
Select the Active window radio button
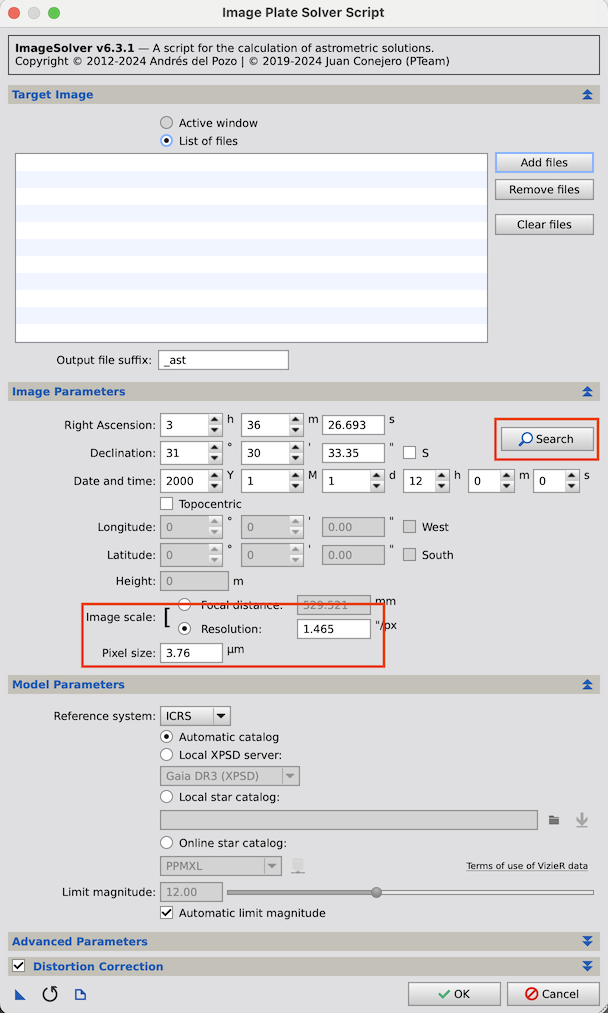pyautogui.click(x=167, y=123)
